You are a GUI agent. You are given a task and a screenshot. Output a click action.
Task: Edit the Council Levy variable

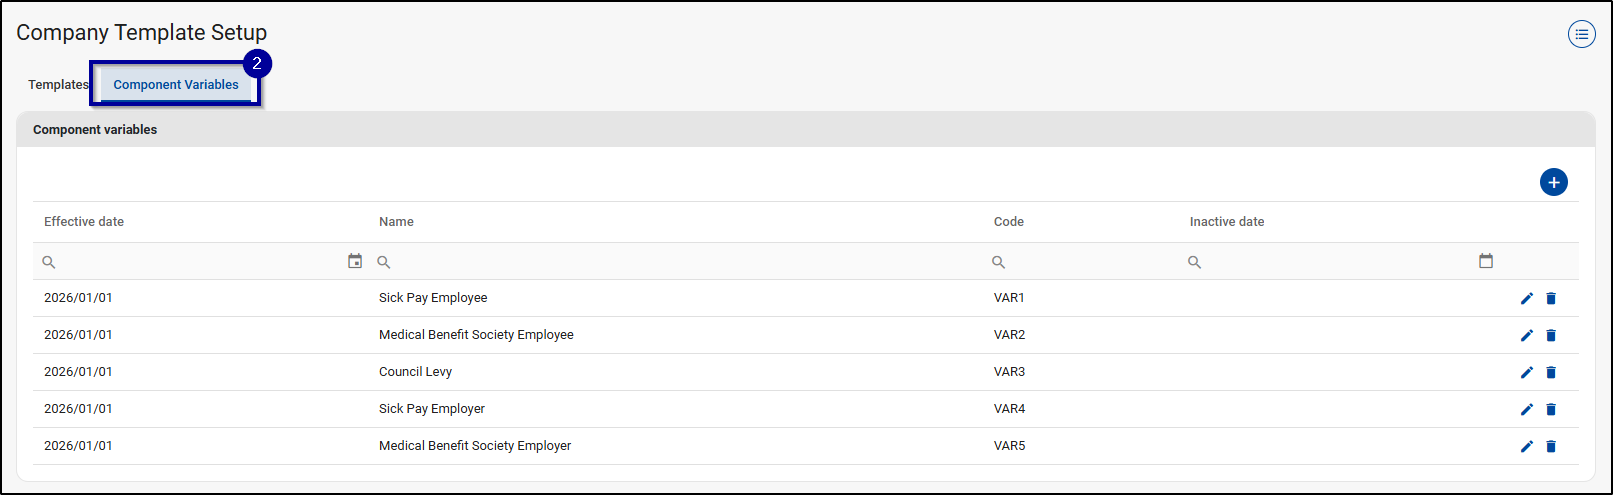(x=1526, y=372)
